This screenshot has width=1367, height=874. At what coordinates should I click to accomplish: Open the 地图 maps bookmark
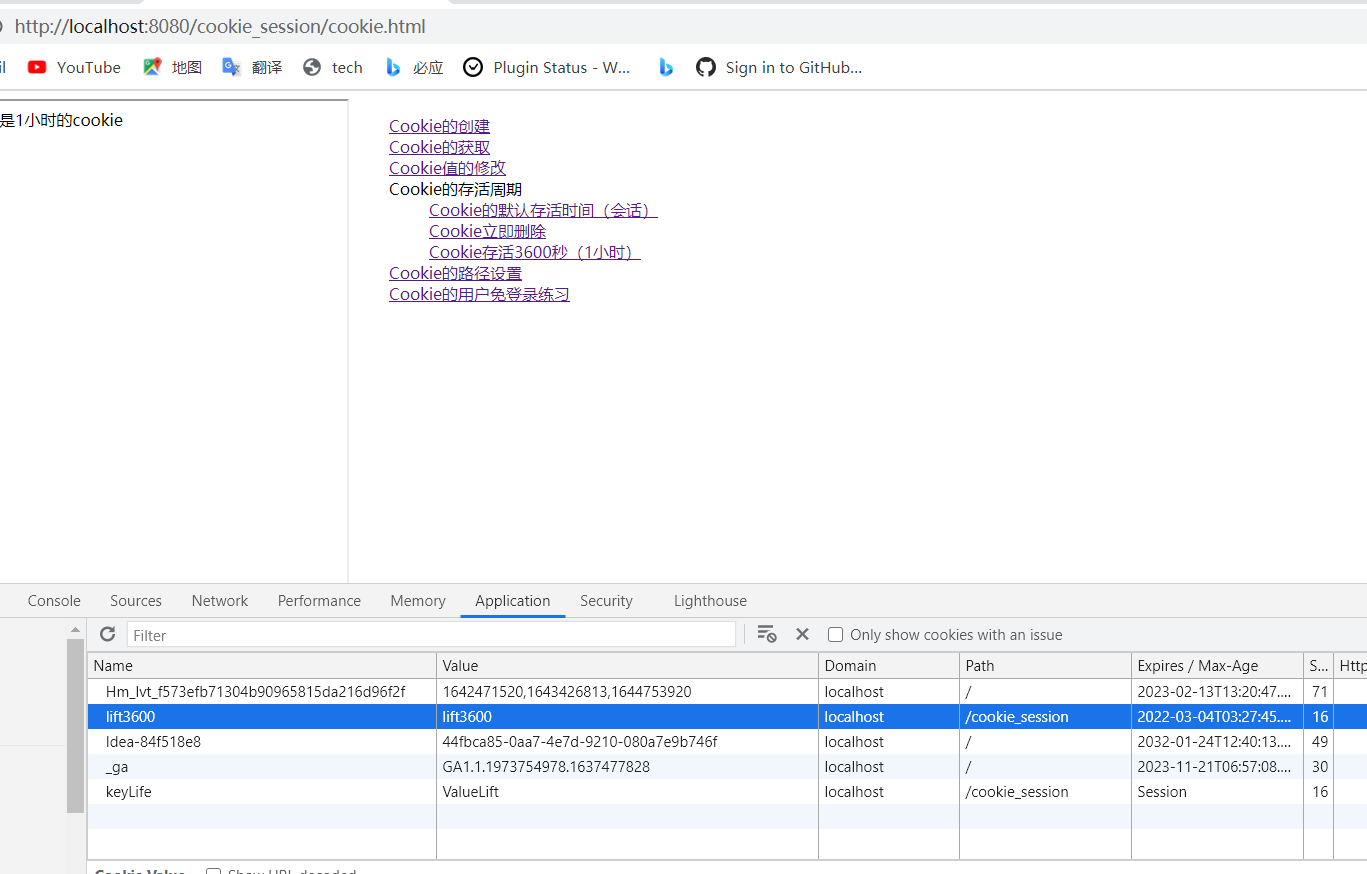pyautogui.click(x=172, y=67)
